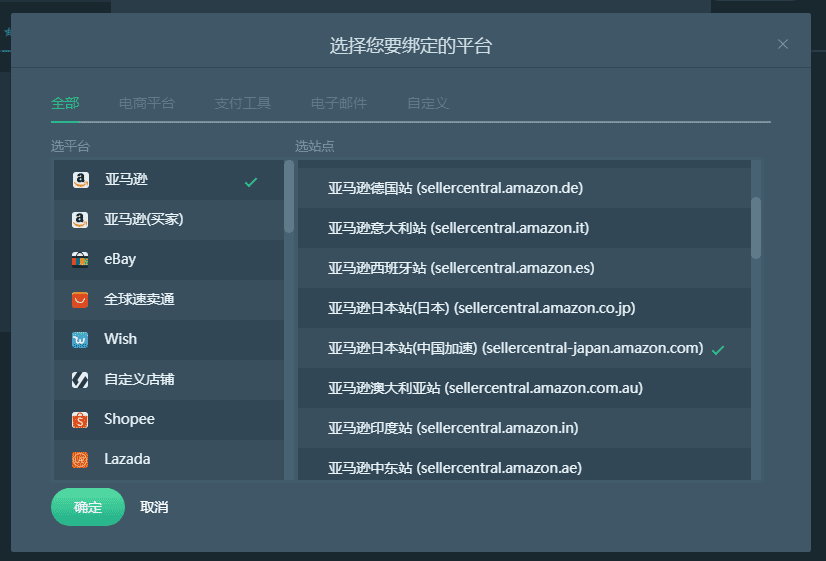Select Shopee platform row

169,420
